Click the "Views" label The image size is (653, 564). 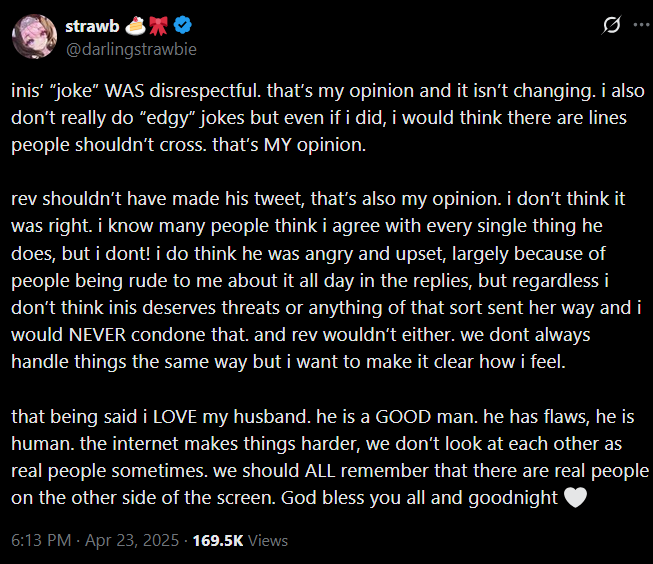pos(268,540)
